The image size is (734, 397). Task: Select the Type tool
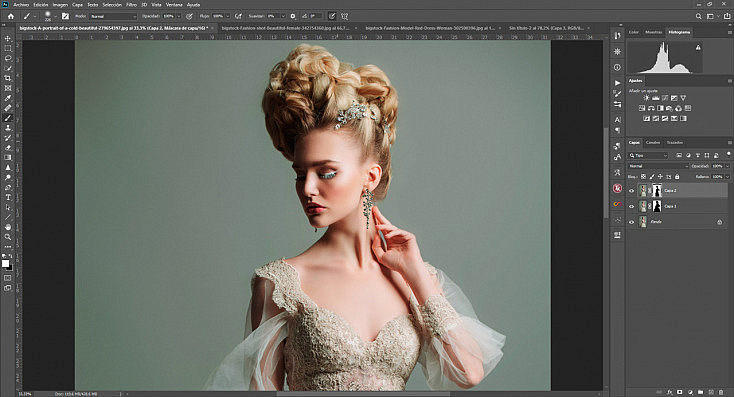tap(7, 197)
